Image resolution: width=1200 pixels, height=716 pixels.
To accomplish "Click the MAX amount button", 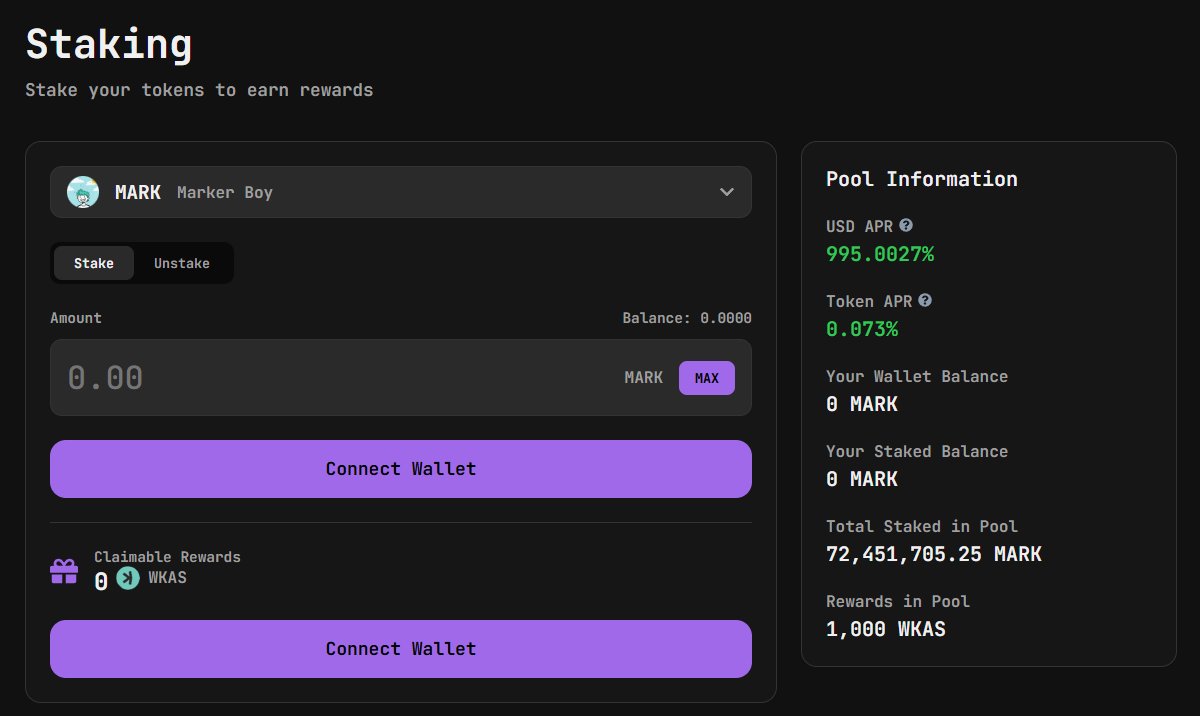I will click(707, 378).
